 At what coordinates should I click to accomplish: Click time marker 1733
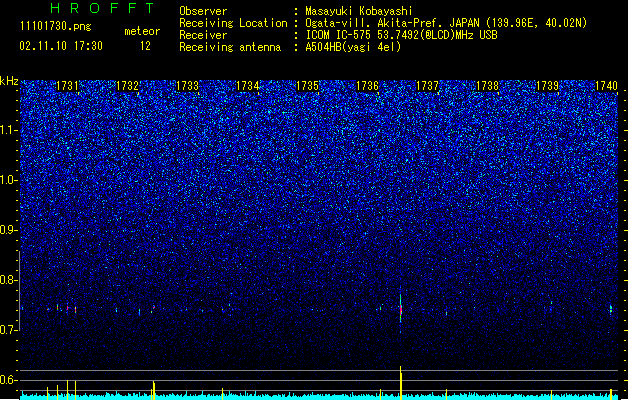pos(187,86)
